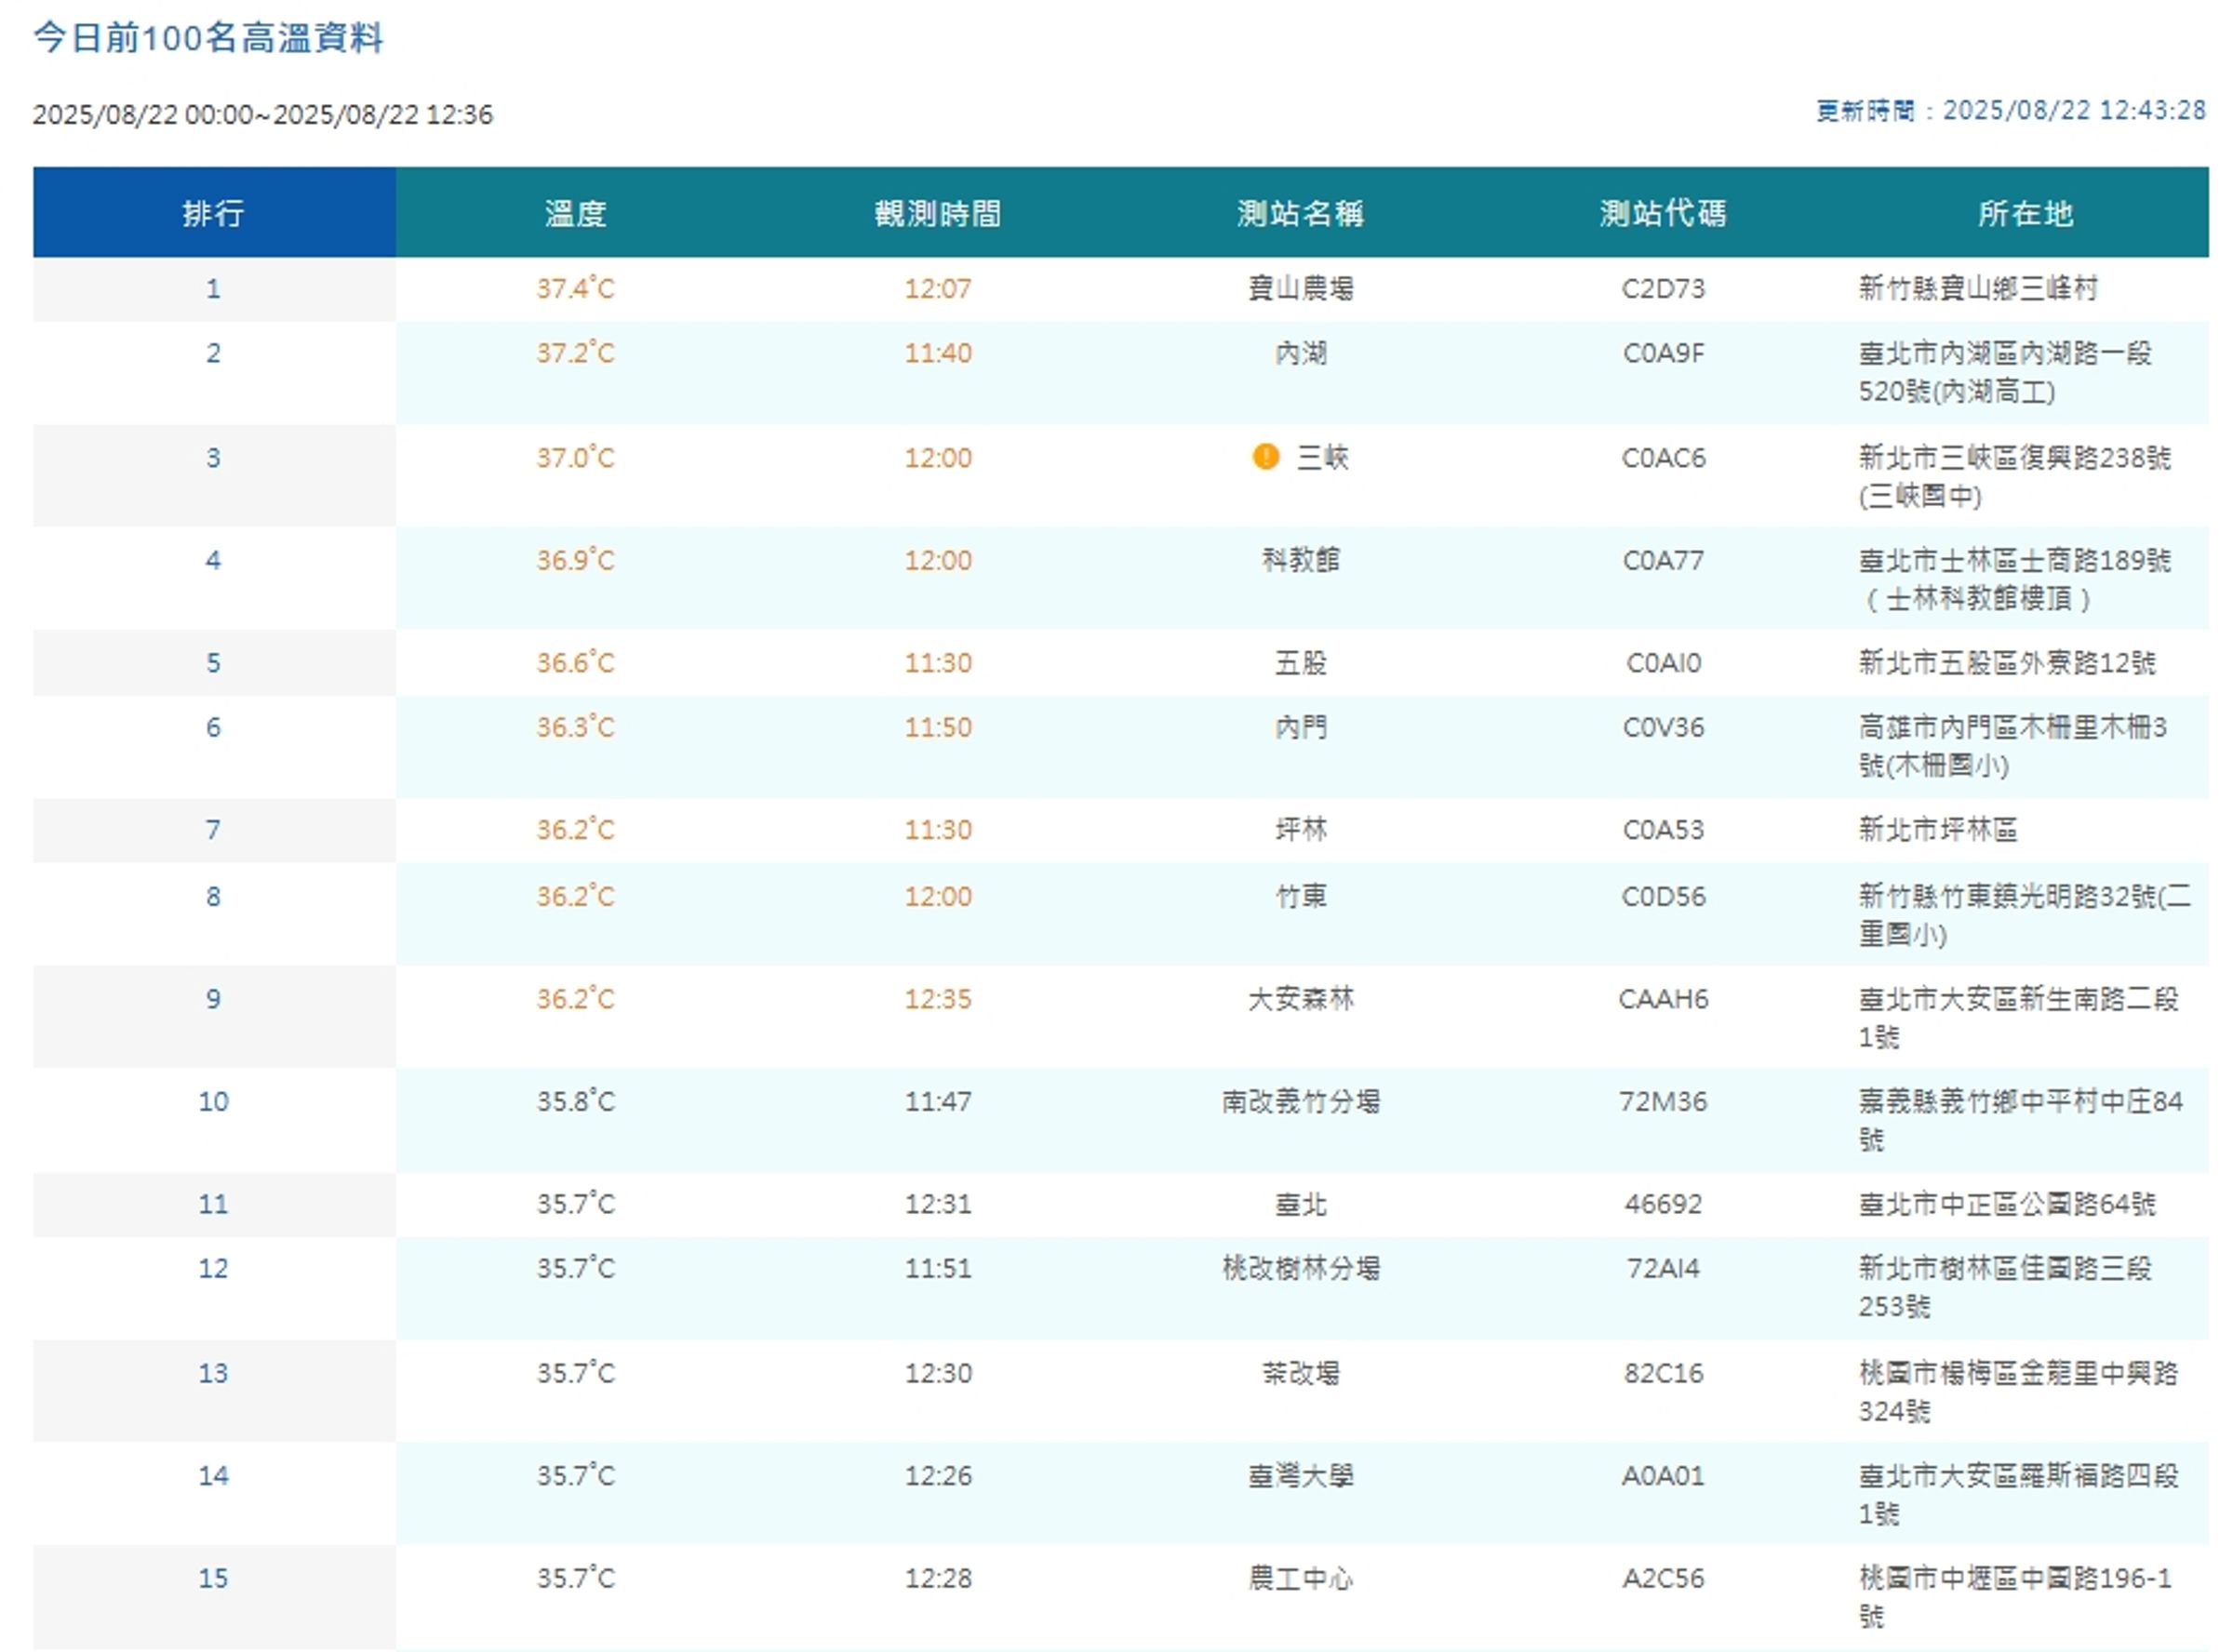
Task: Select station name 桃改樹林分場
Action: pyautogui.click(x=1301, y=1268)
